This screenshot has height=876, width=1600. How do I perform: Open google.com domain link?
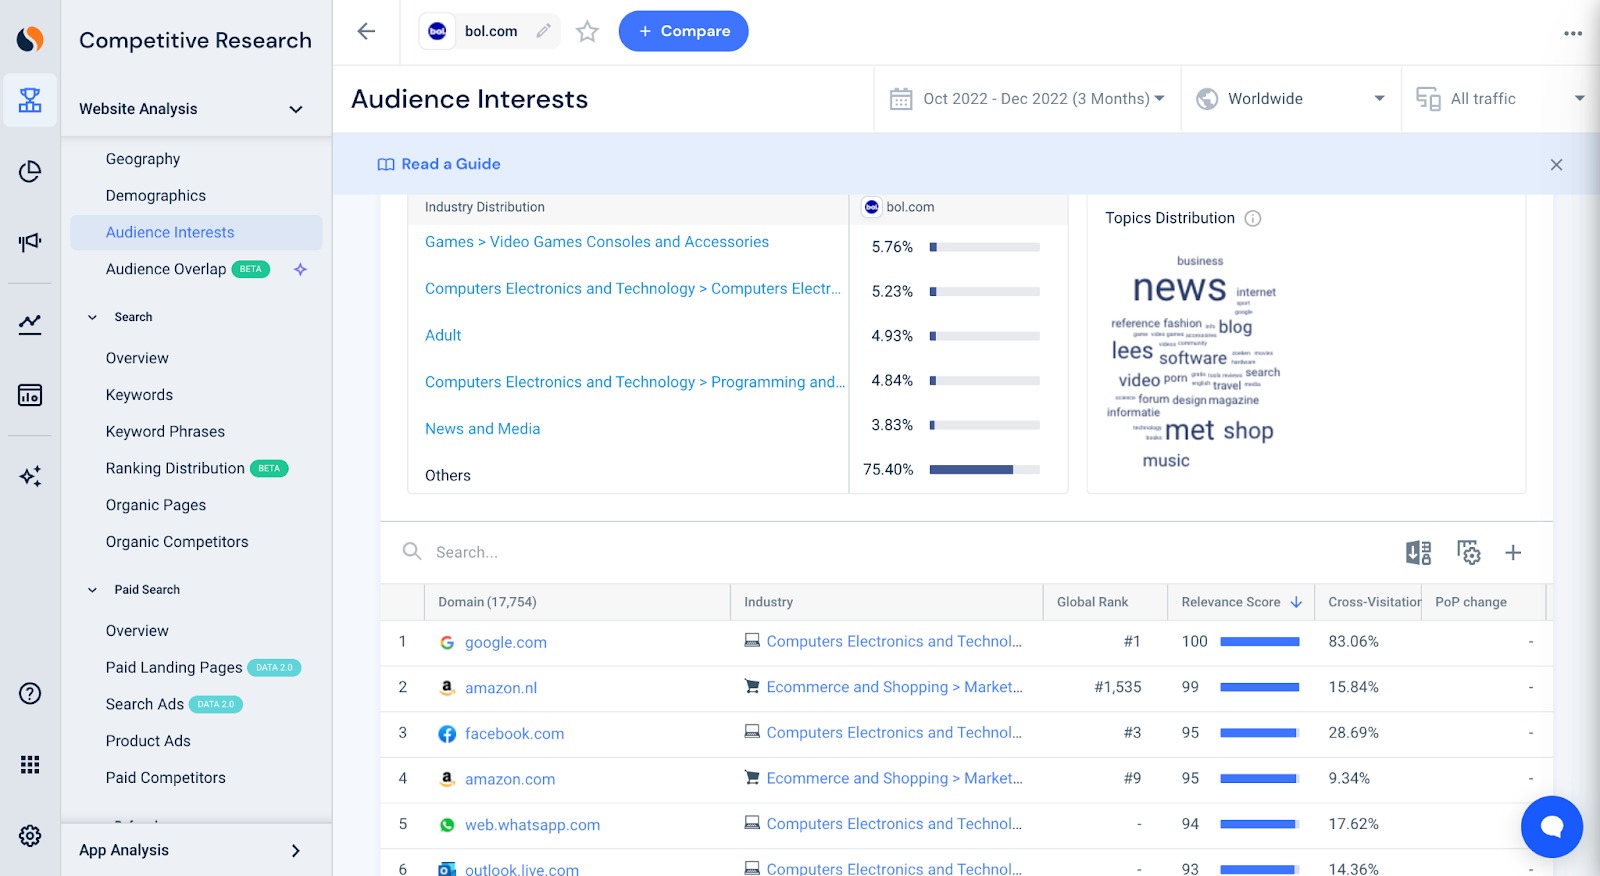point(505,642)
